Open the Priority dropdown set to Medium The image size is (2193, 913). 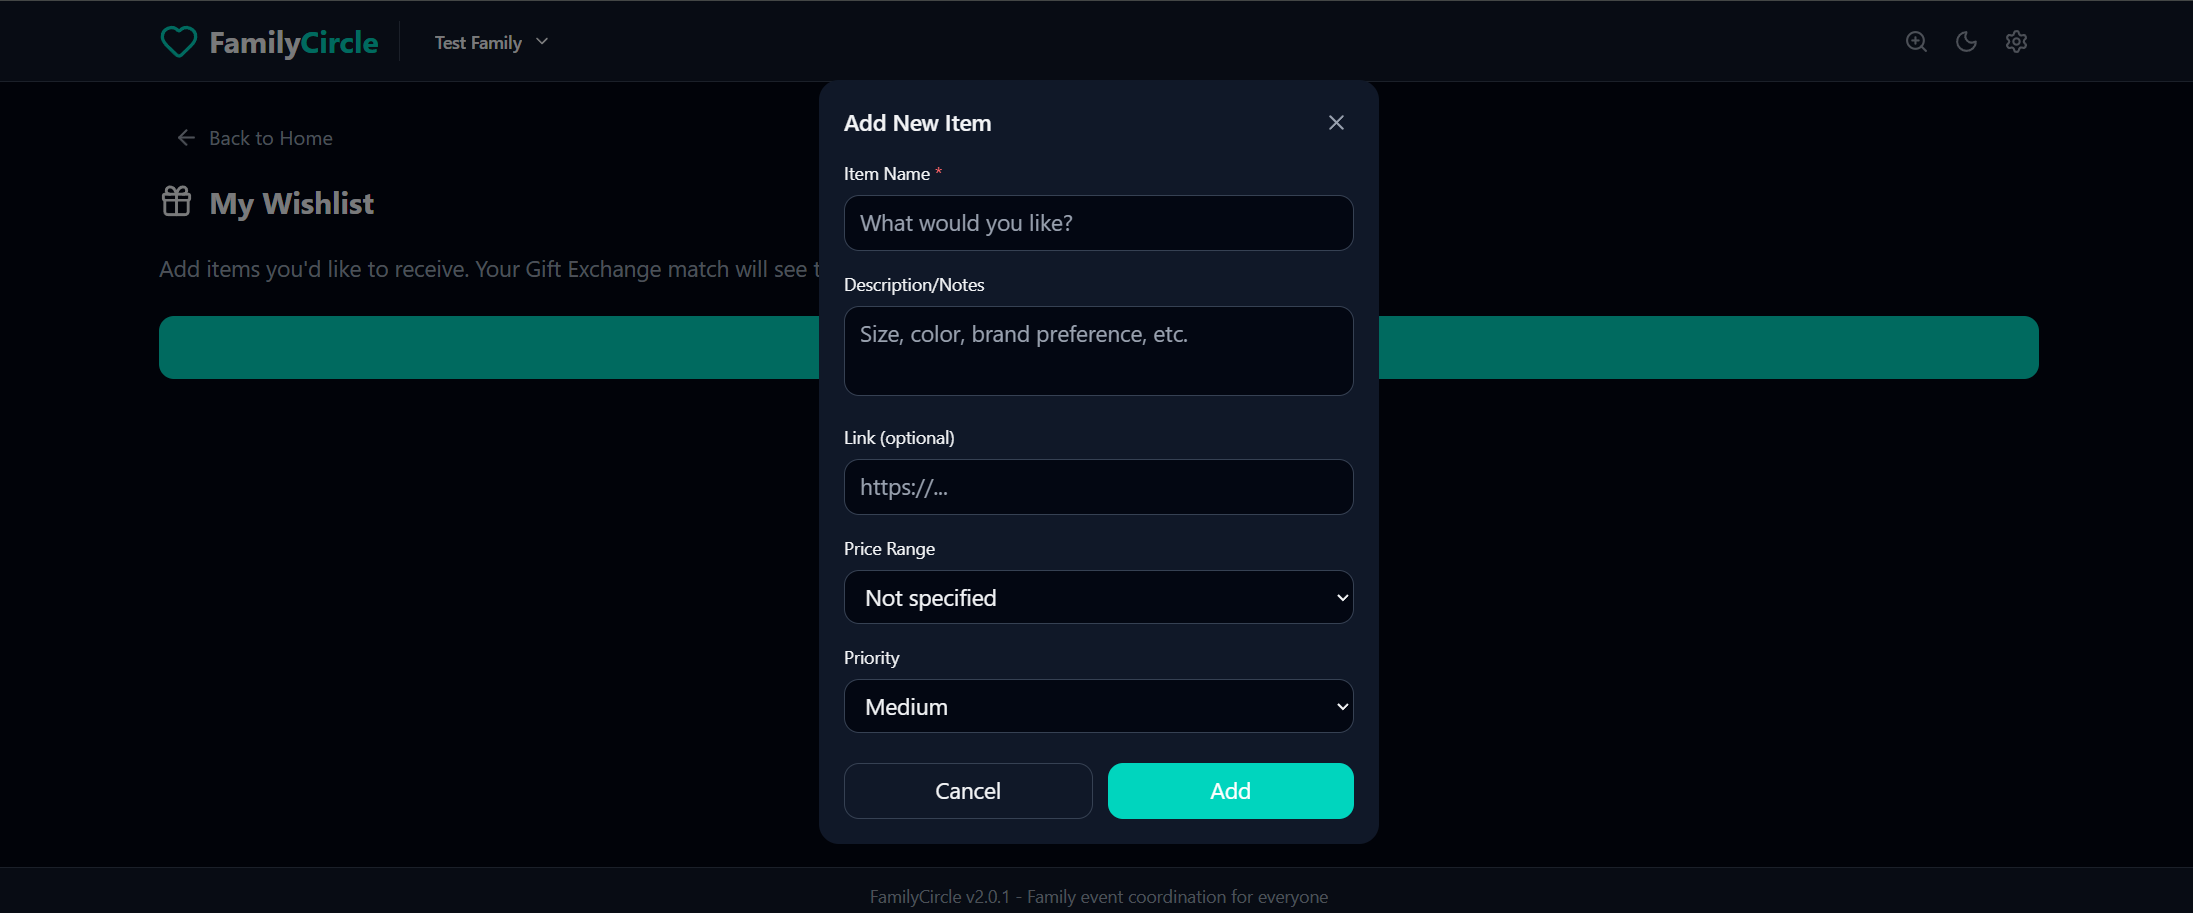[x=1098, y=707]
